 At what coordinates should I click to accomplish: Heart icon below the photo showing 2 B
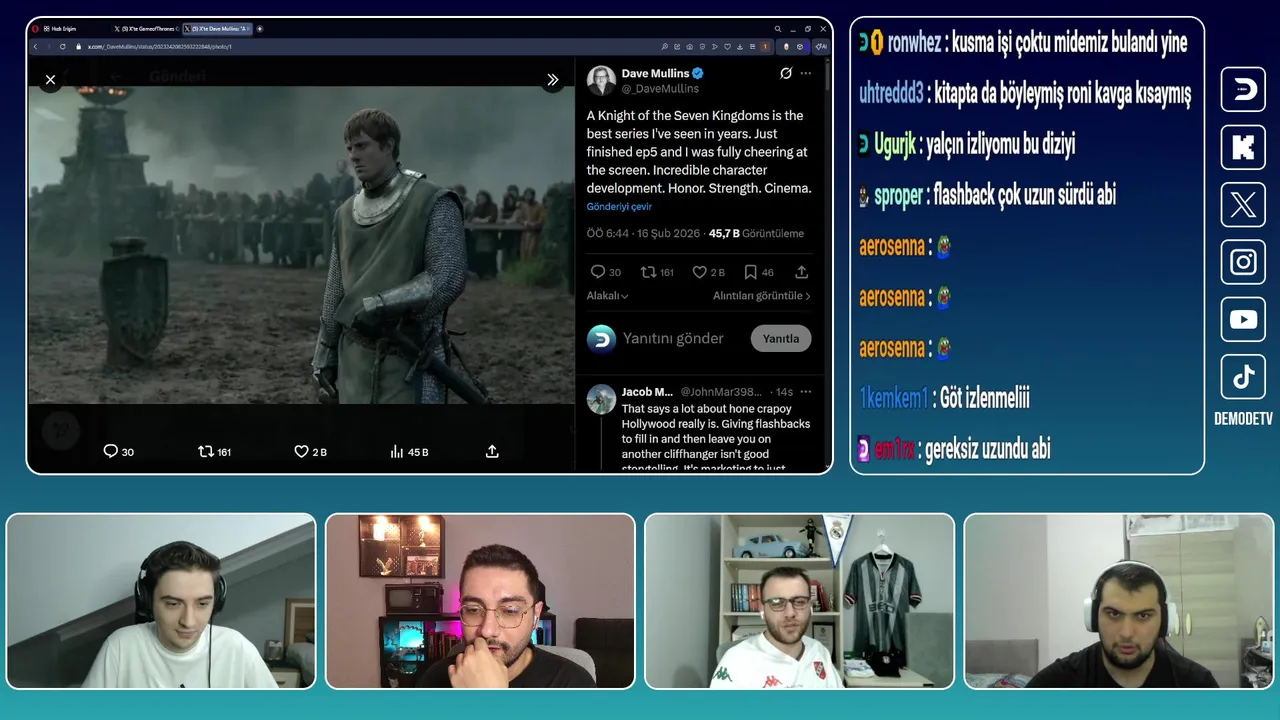click(301, 451)
